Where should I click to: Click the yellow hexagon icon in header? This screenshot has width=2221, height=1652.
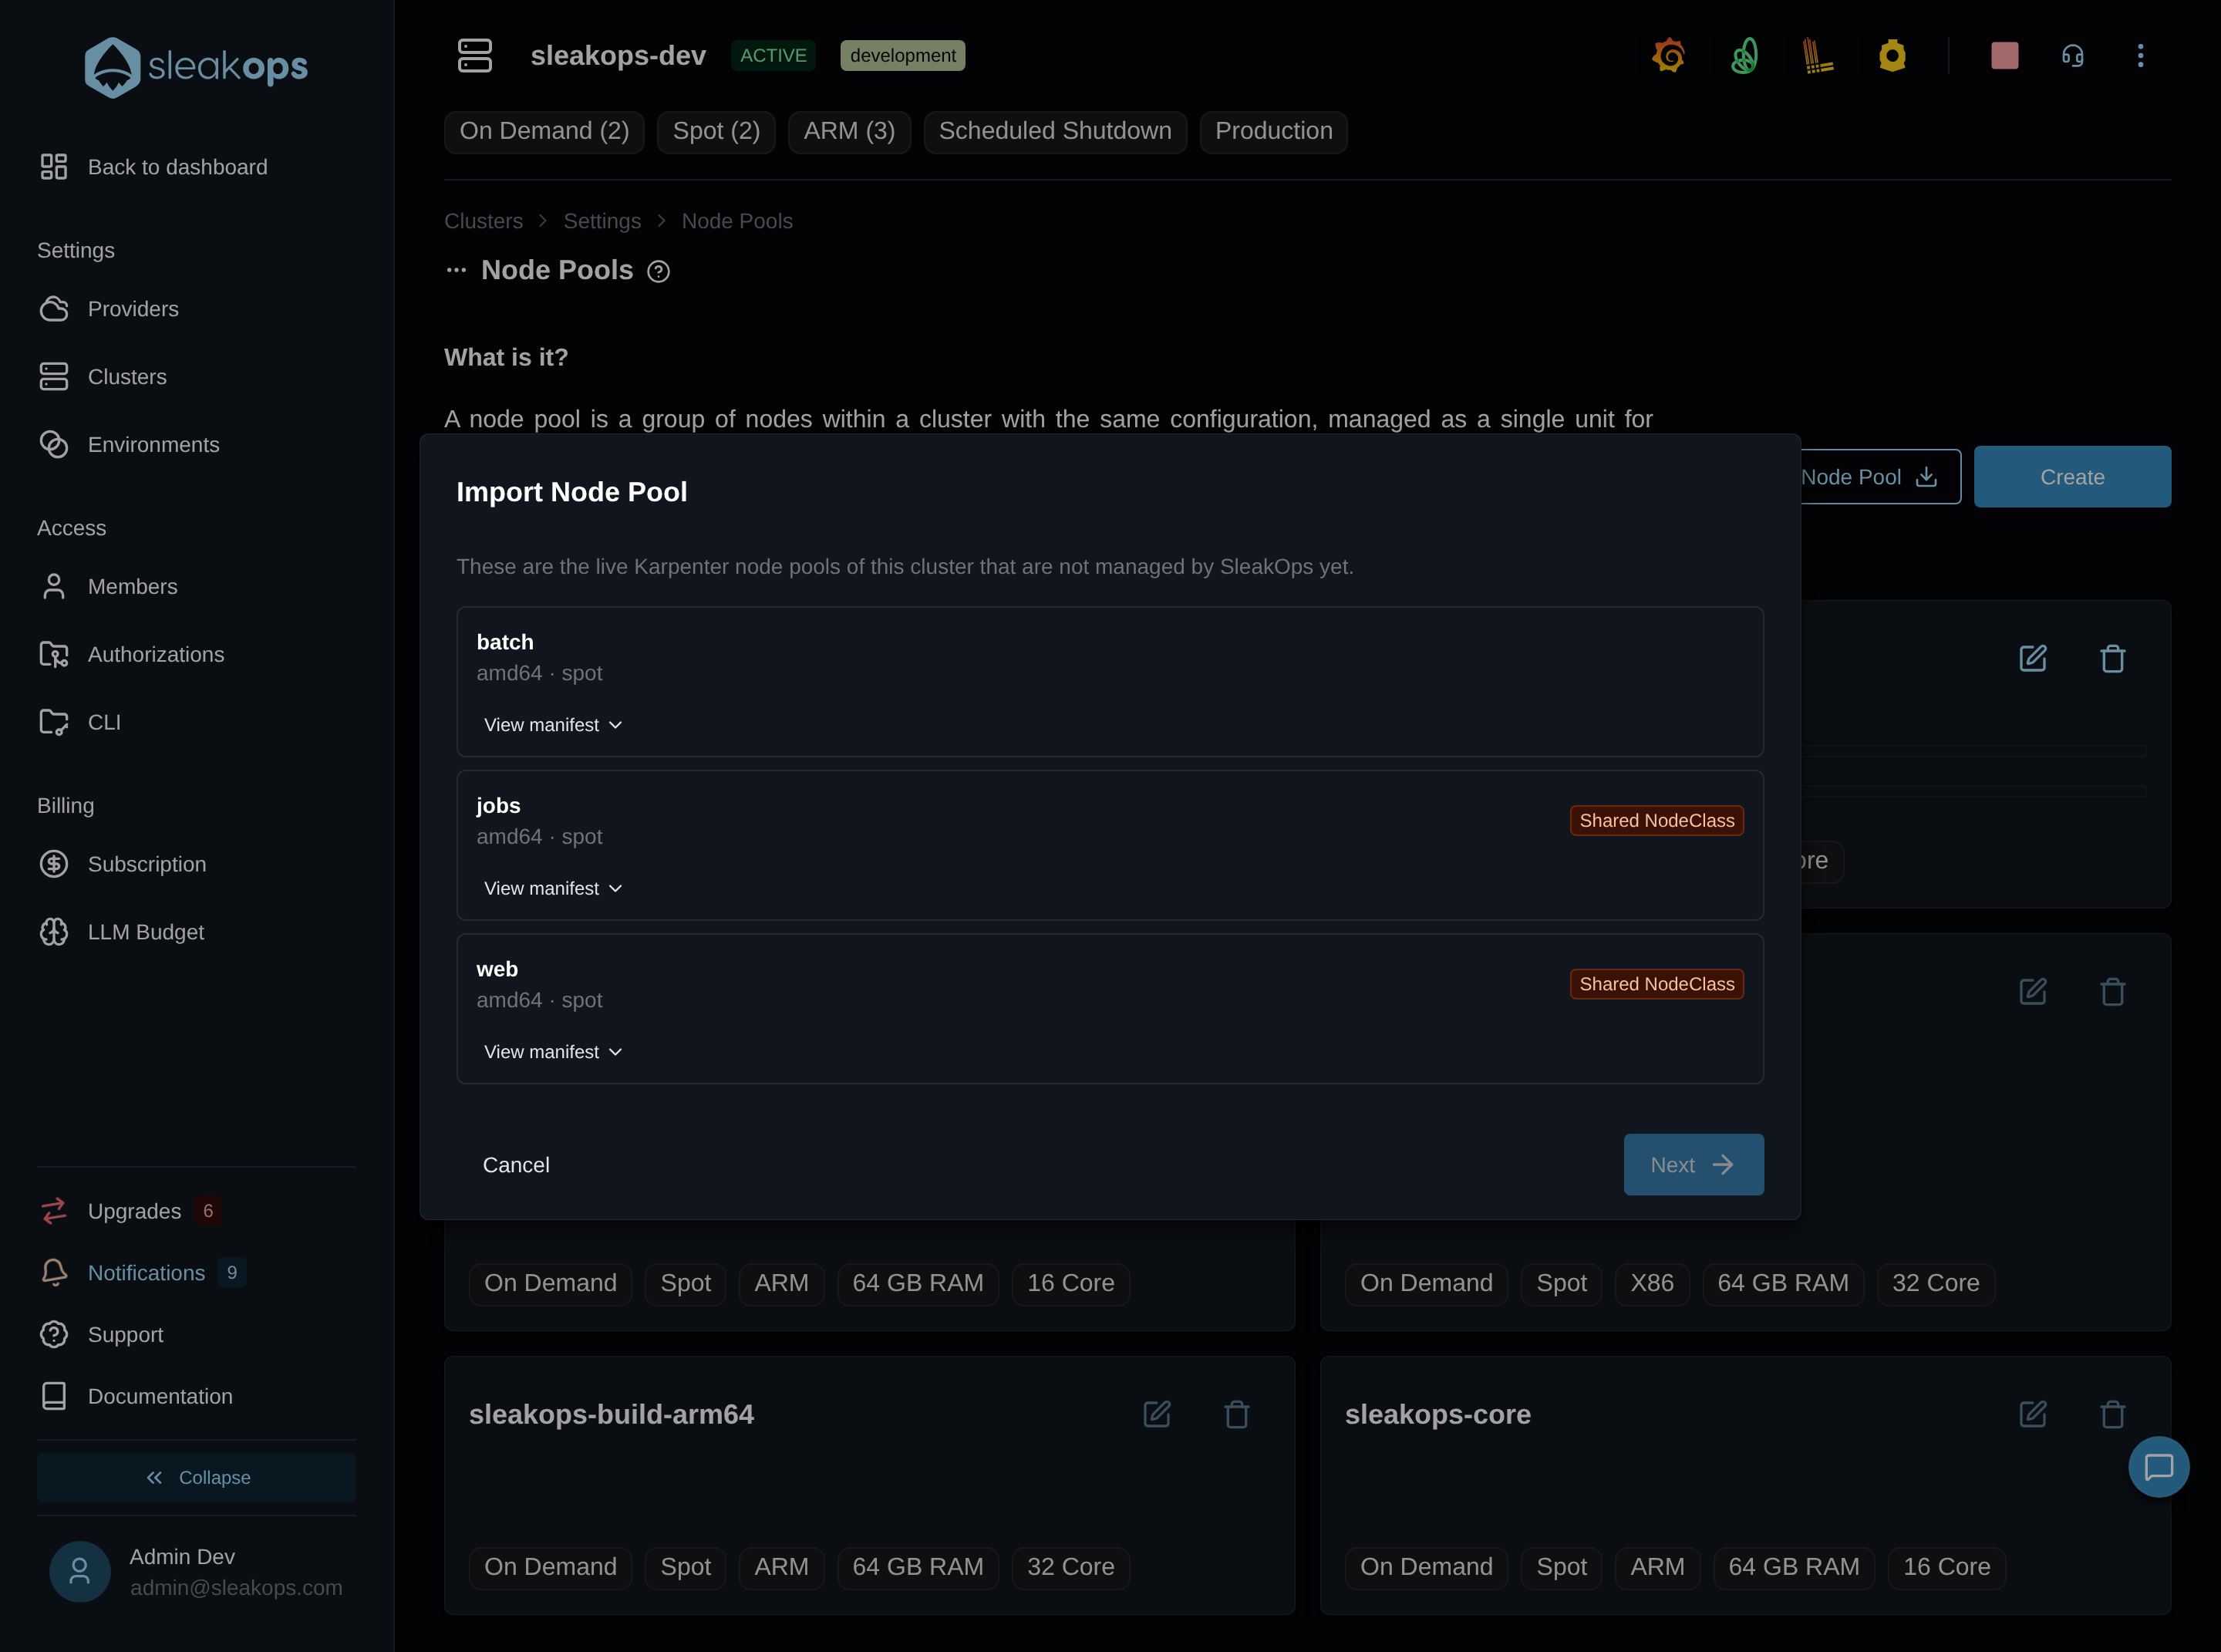(x=1892, y=56)
